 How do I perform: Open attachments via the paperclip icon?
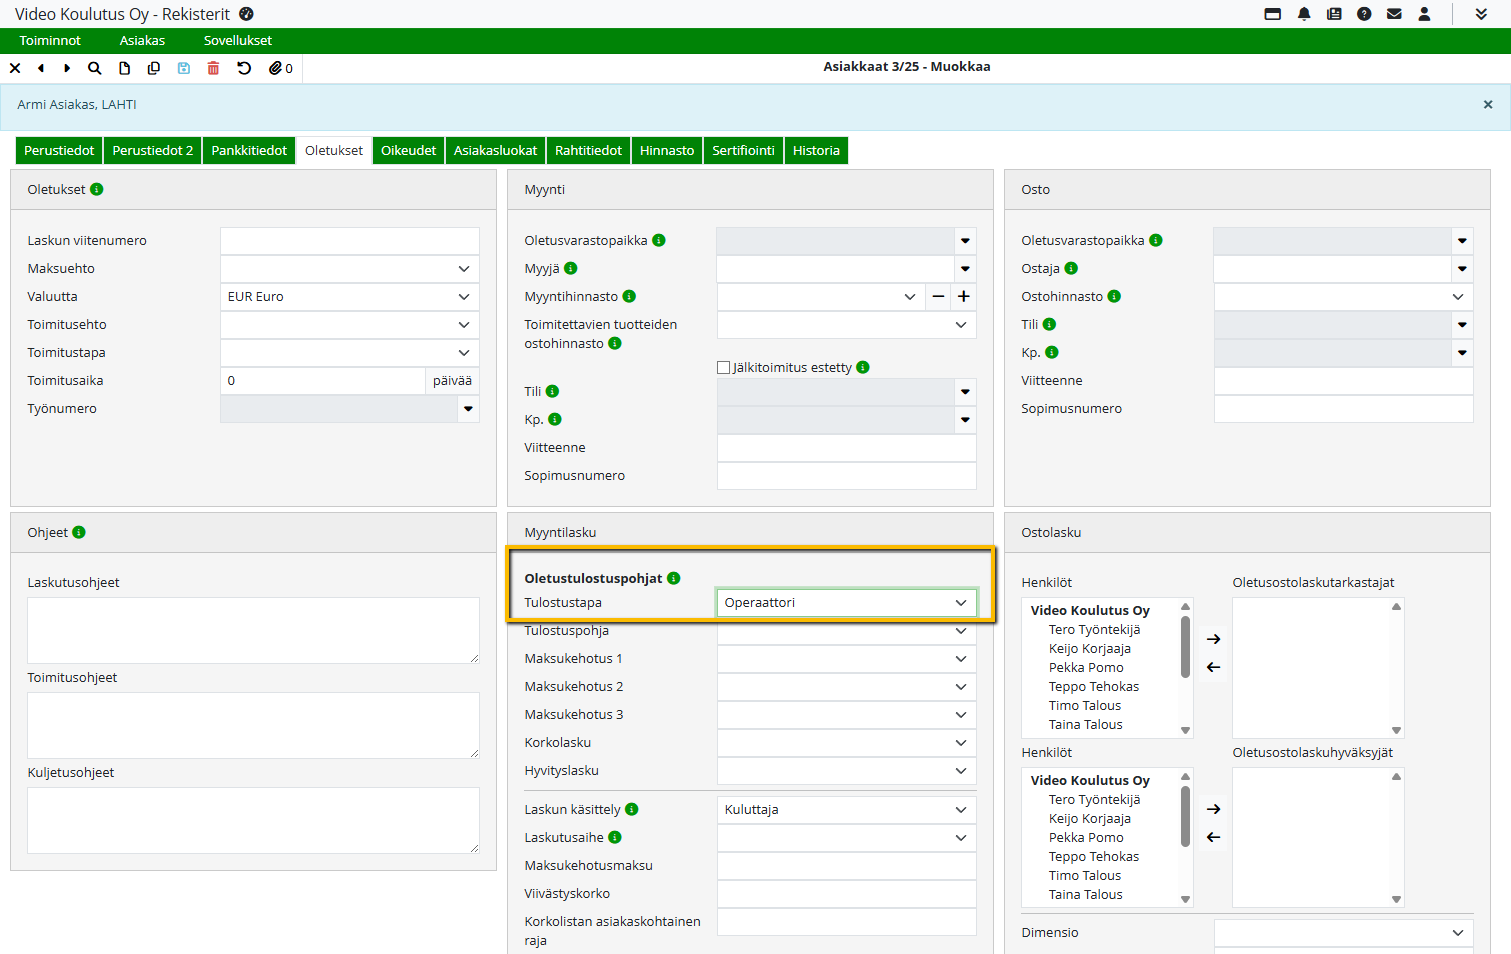tap(276, 68)
